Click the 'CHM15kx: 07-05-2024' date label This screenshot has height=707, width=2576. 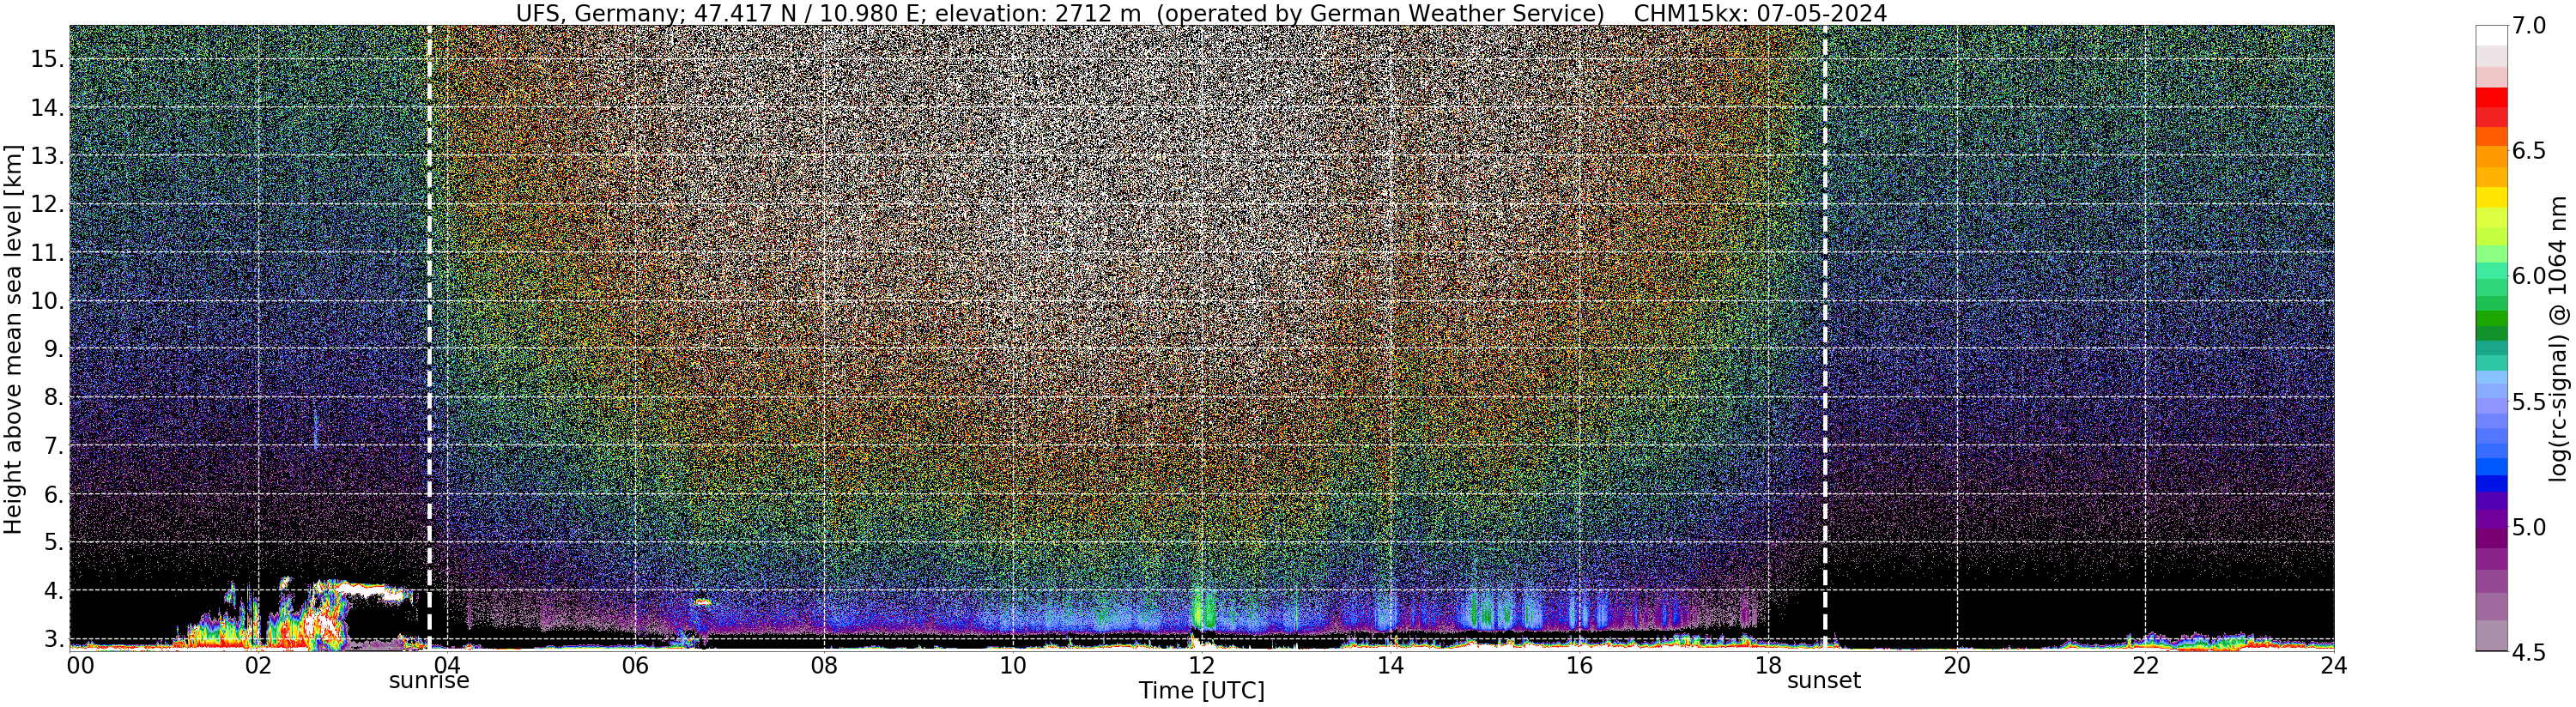pyautogui.click(x=1760, y=13)
